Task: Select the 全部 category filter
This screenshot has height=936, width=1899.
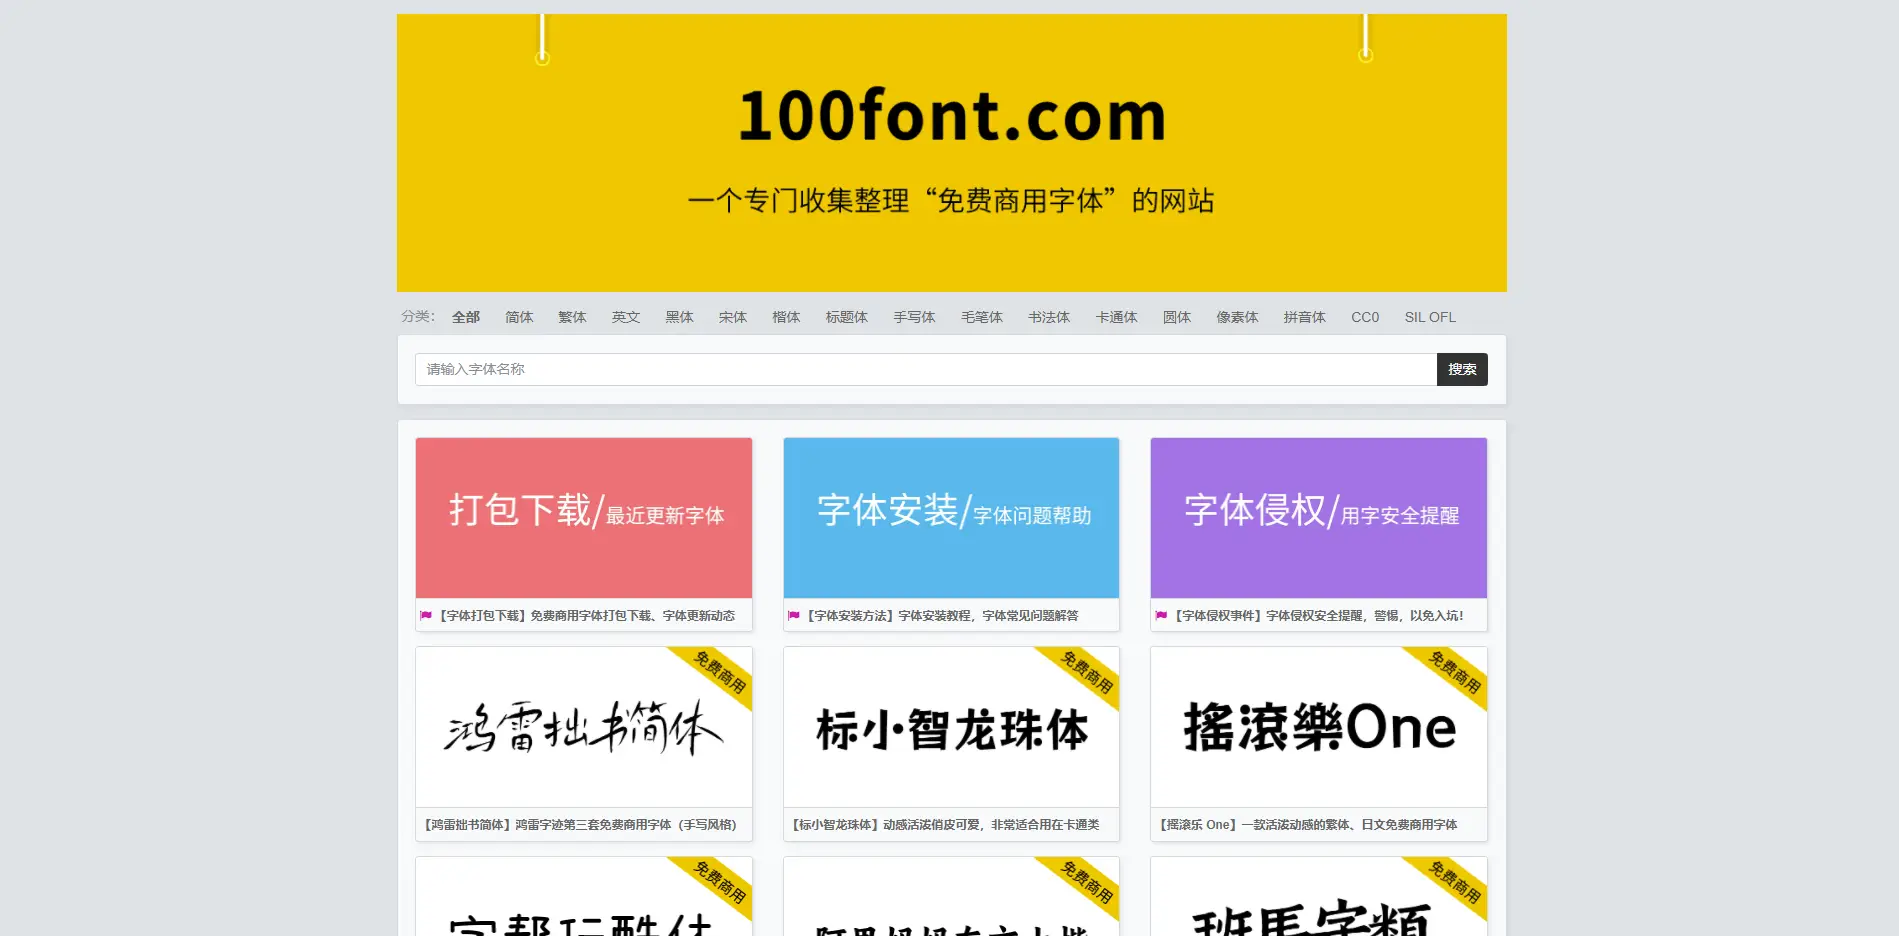Action: [x=466, y=317]
